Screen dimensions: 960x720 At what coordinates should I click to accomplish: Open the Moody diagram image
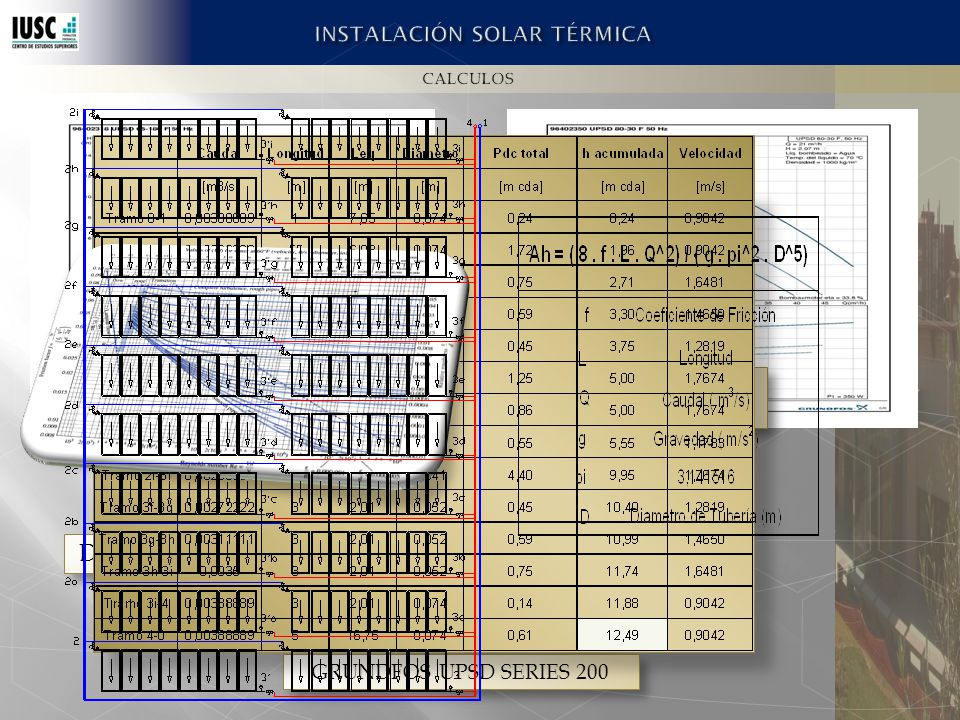click(245, 362)
